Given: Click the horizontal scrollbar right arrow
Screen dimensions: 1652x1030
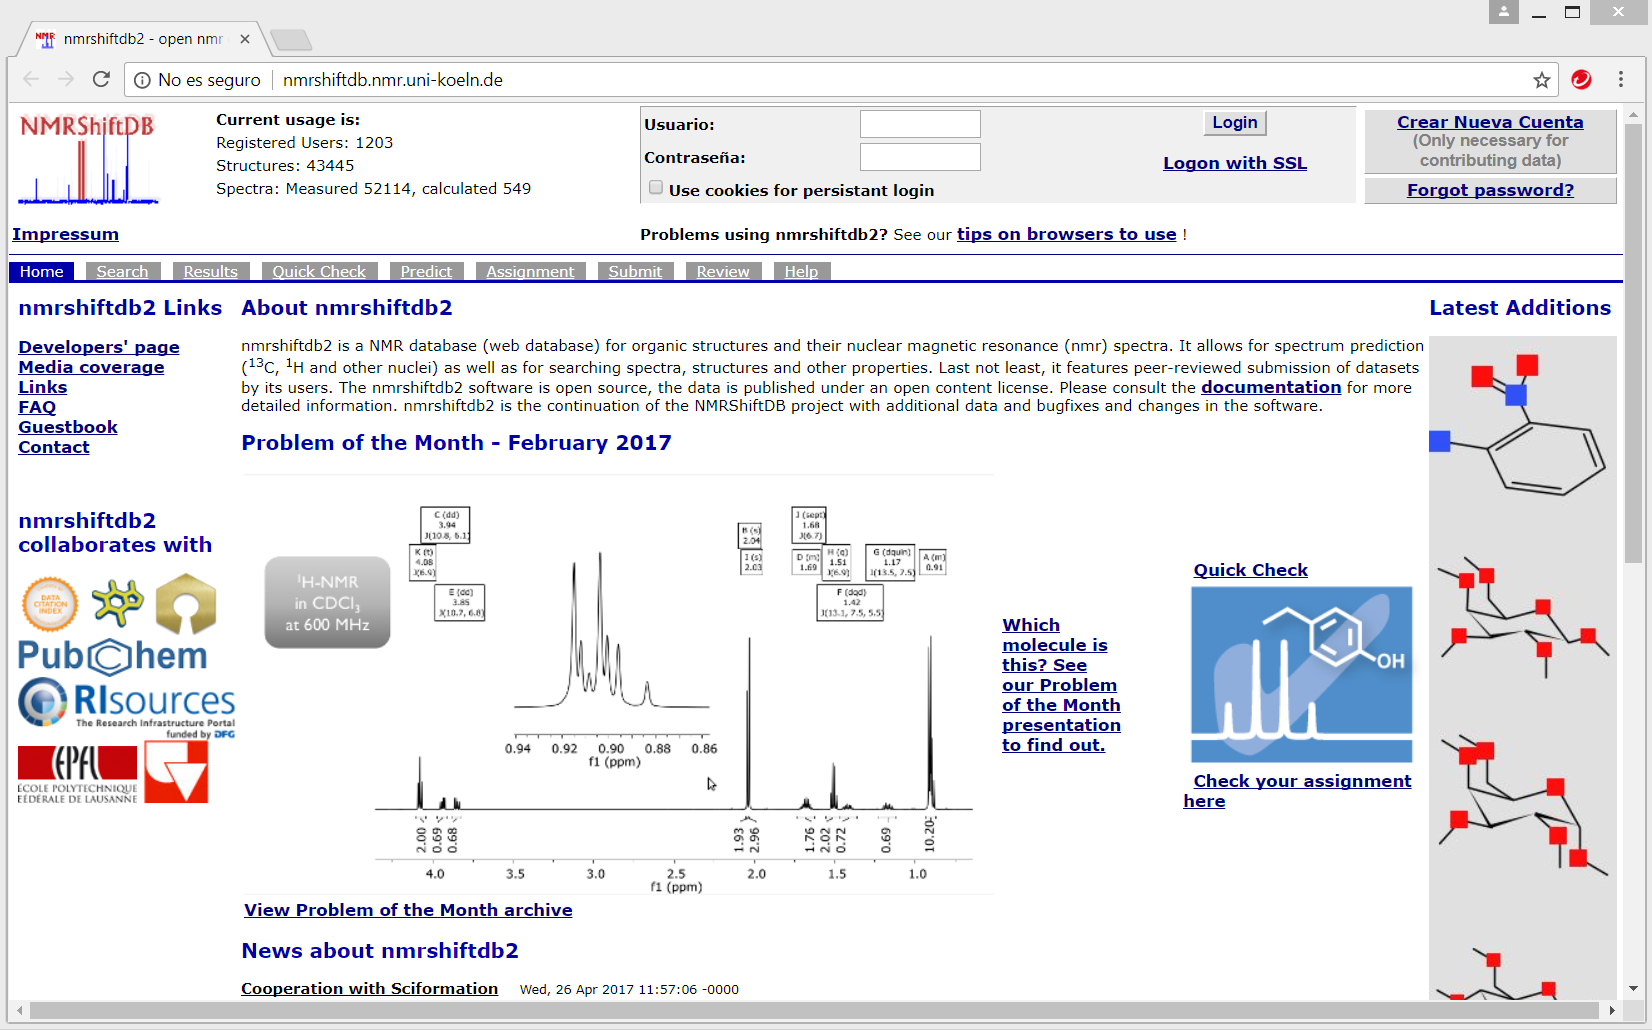Looking at the screenshot, I should [x=1612, y=1011].
